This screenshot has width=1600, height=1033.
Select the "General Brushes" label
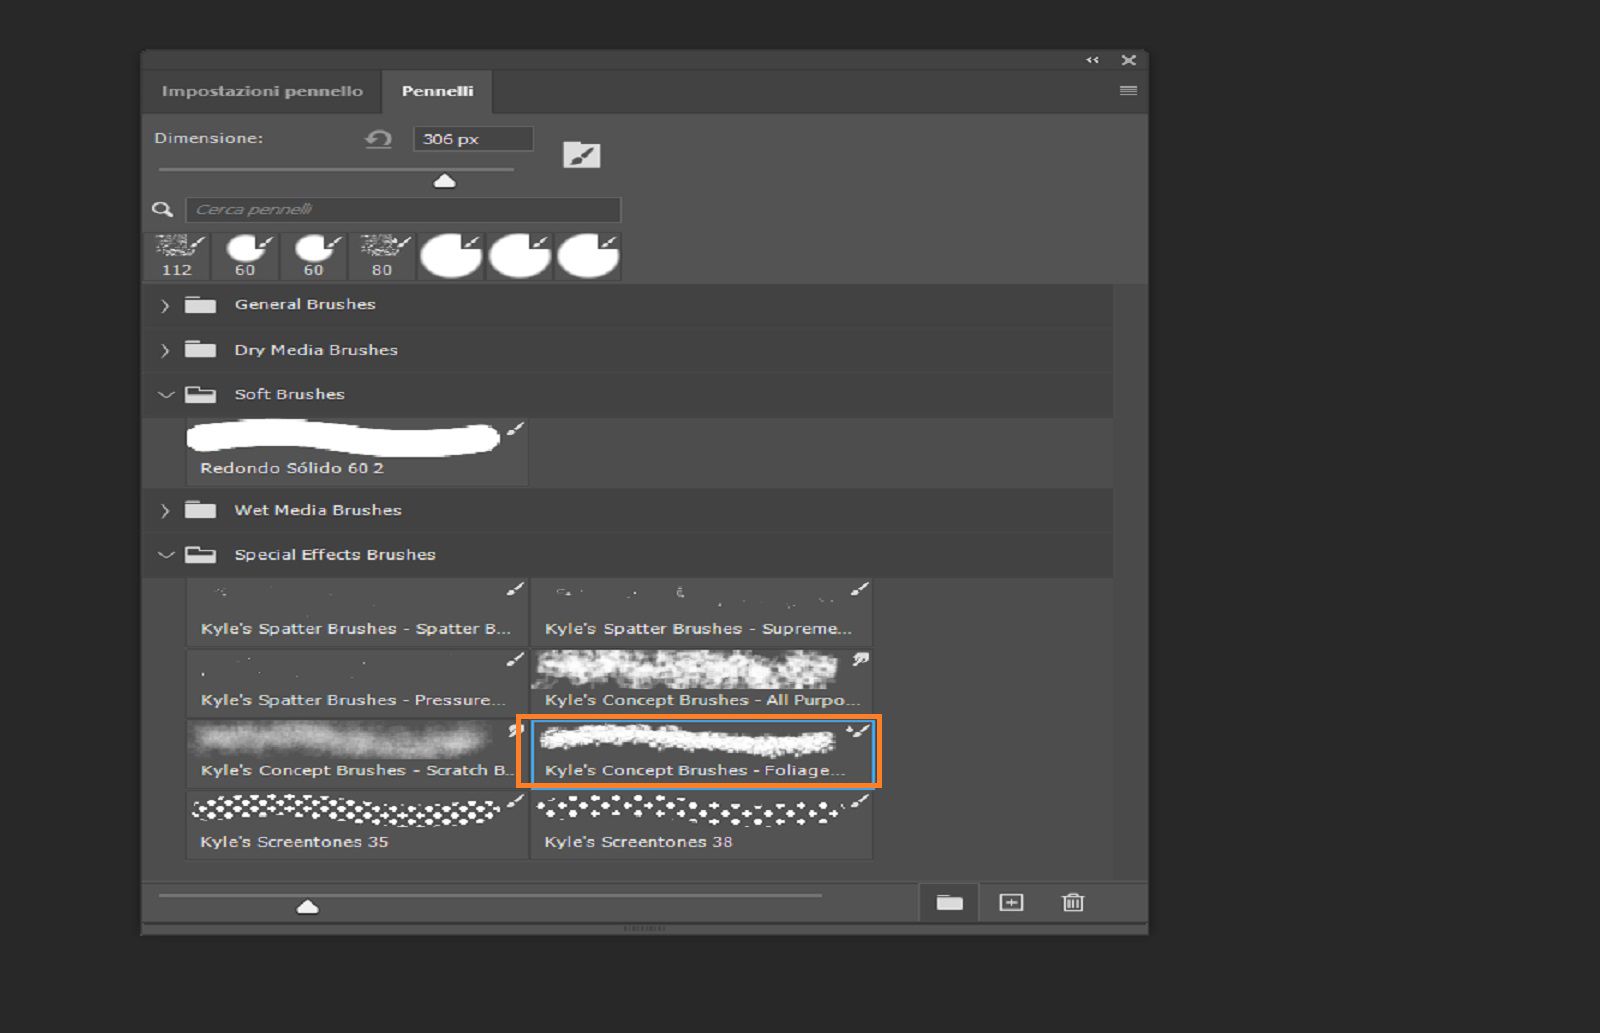tap(305, 304)
